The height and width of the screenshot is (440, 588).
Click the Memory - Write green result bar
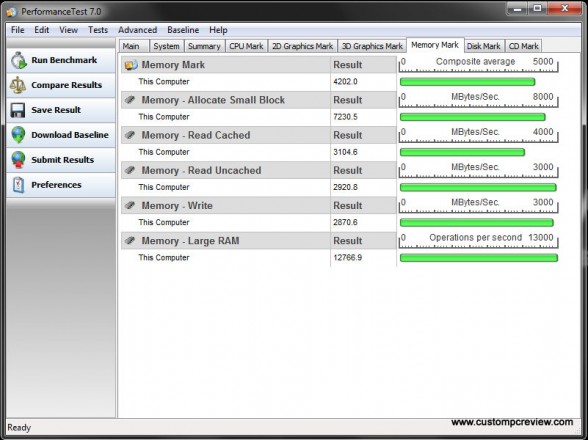(x=477, y=223)
